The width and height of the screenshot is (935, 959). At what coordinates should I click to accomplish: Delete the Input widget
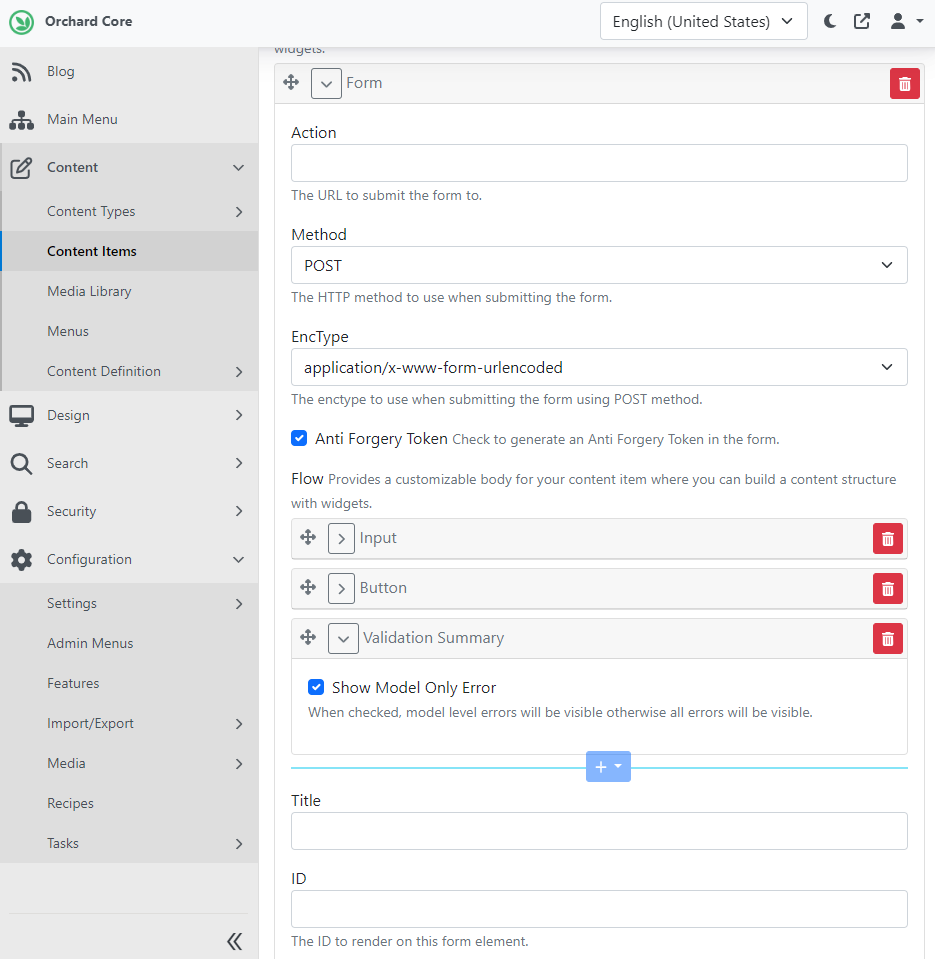(x=887, y=539)
